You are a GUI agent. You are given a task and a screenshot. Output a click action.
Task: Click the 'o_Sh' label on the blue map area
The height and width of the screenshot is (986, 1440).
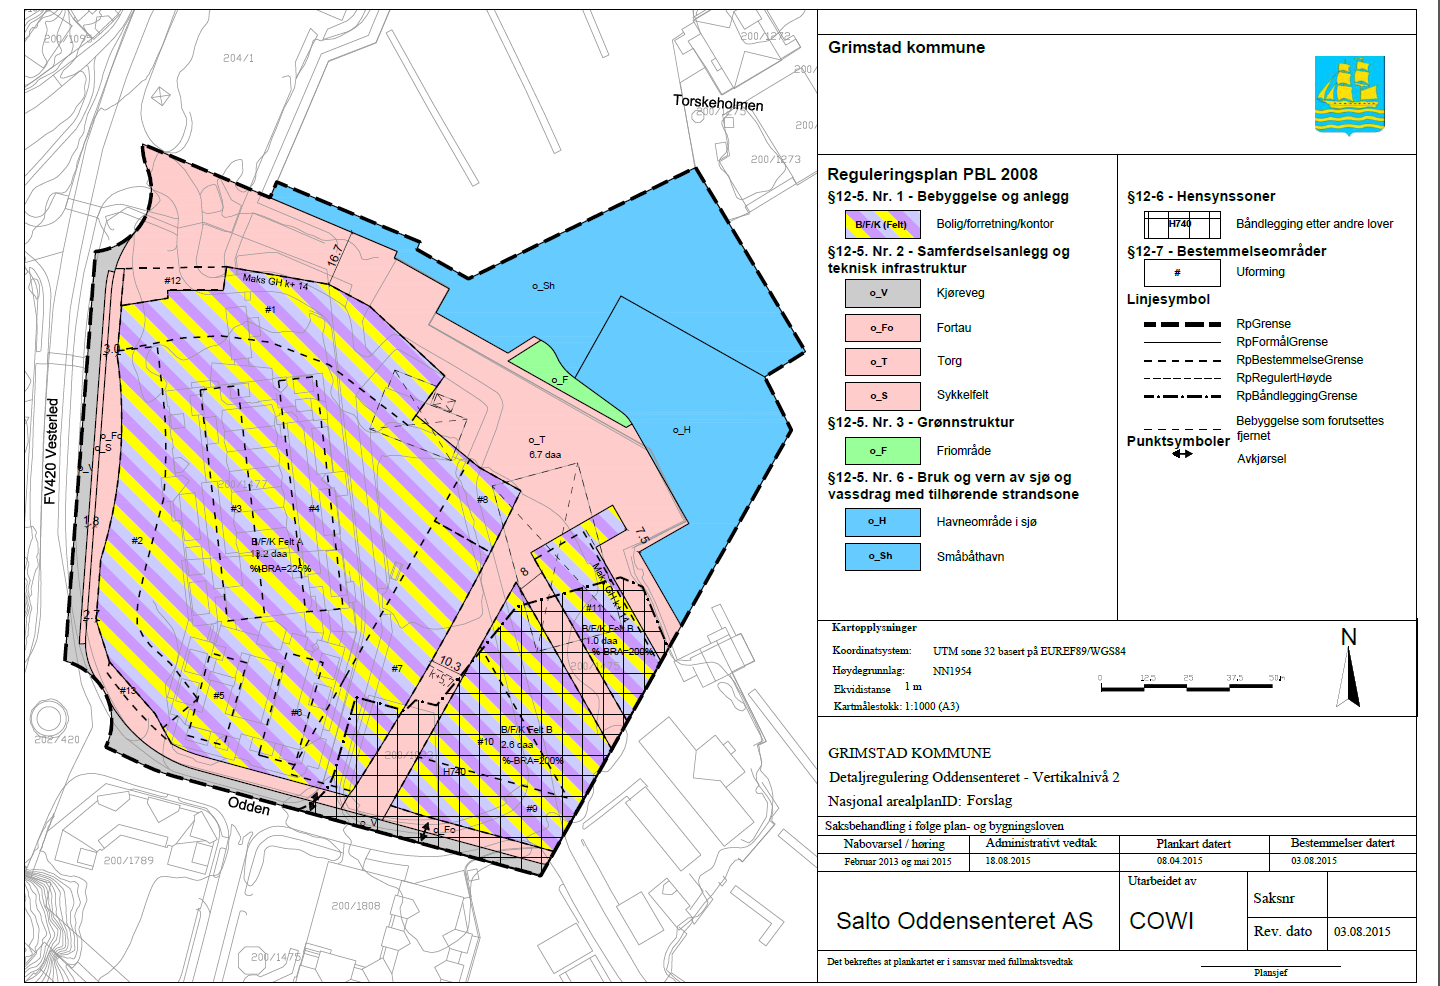543,286
